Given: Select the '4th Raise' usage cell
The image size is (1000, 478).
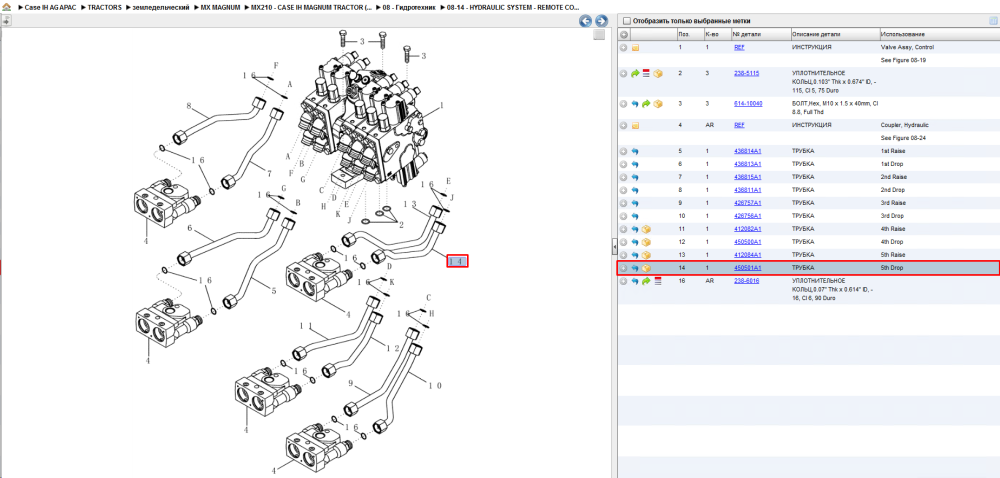Looking at the screenshot, I should (893, 229).
